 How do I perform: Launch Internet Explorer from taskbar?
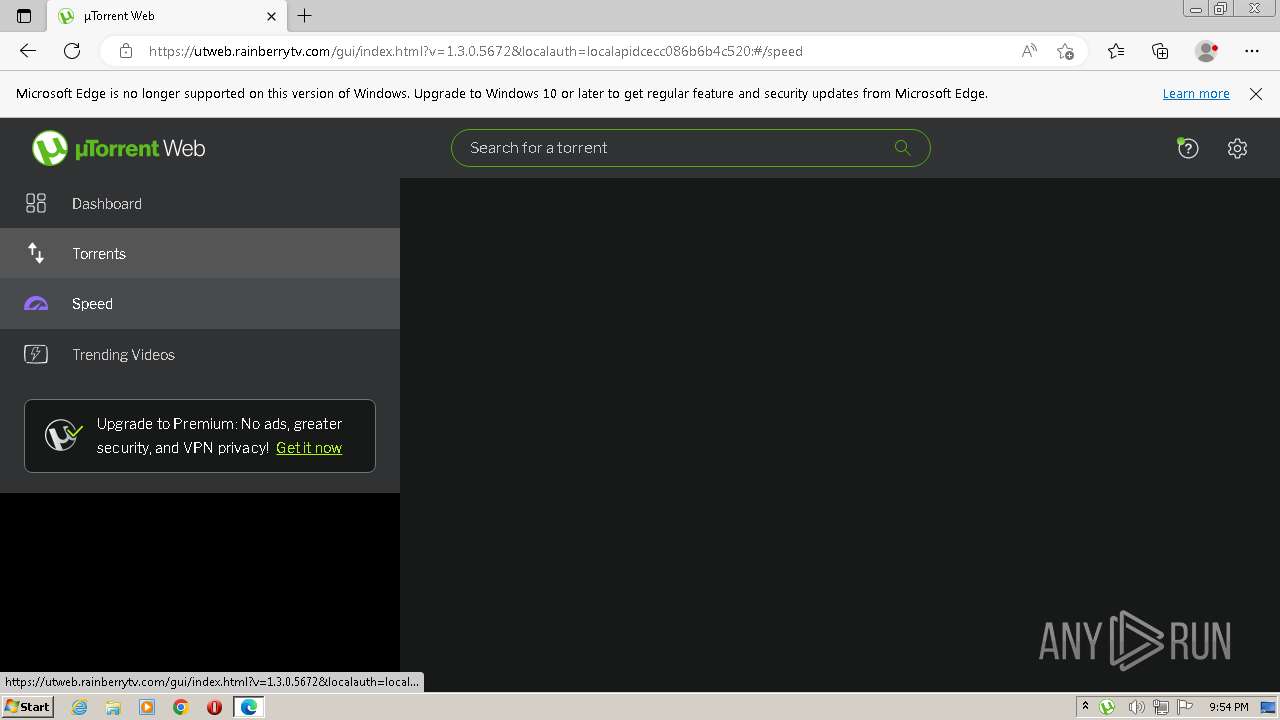80,707
